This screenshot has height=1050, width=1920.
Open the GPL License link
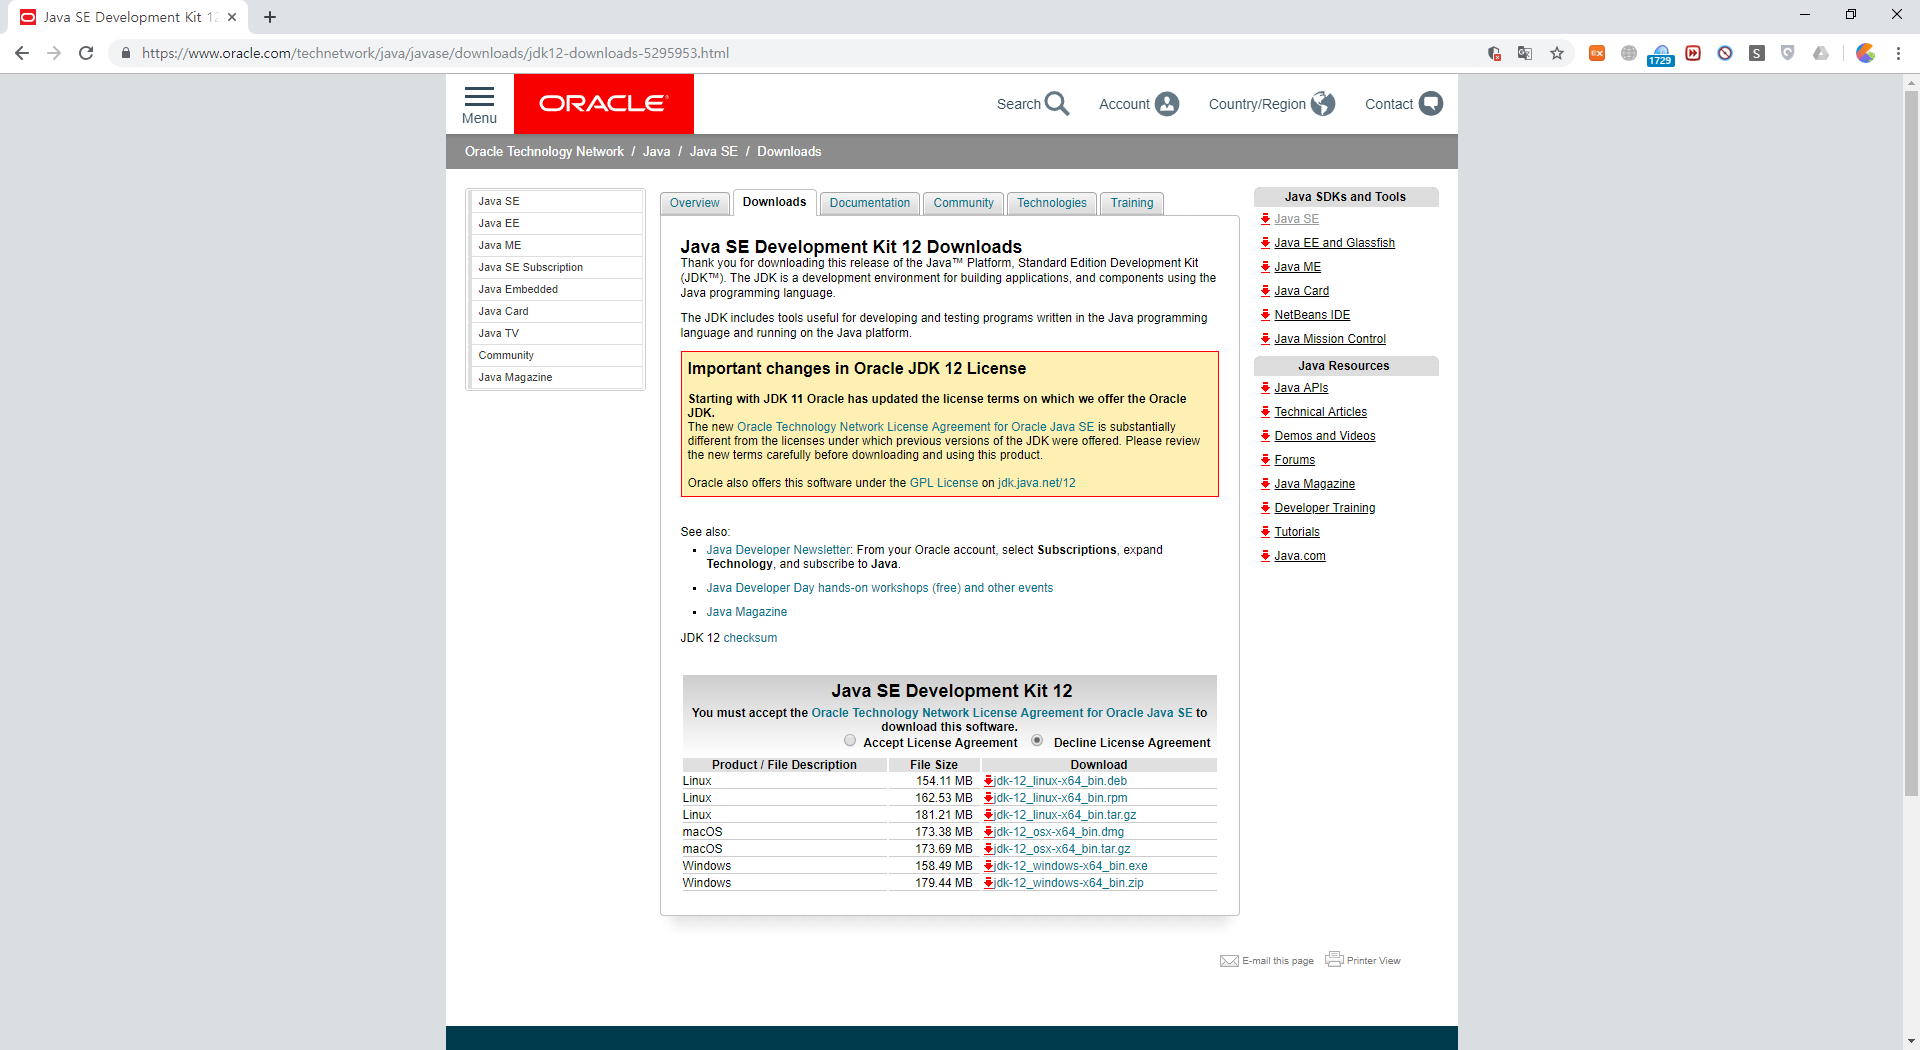pyautogui.click(x=944, y=483)
